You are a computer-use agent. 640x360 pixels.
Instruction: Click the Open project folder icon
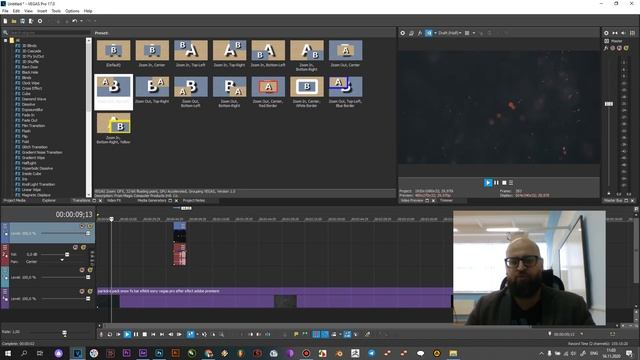pyautogui.click(x=14, y=21)
